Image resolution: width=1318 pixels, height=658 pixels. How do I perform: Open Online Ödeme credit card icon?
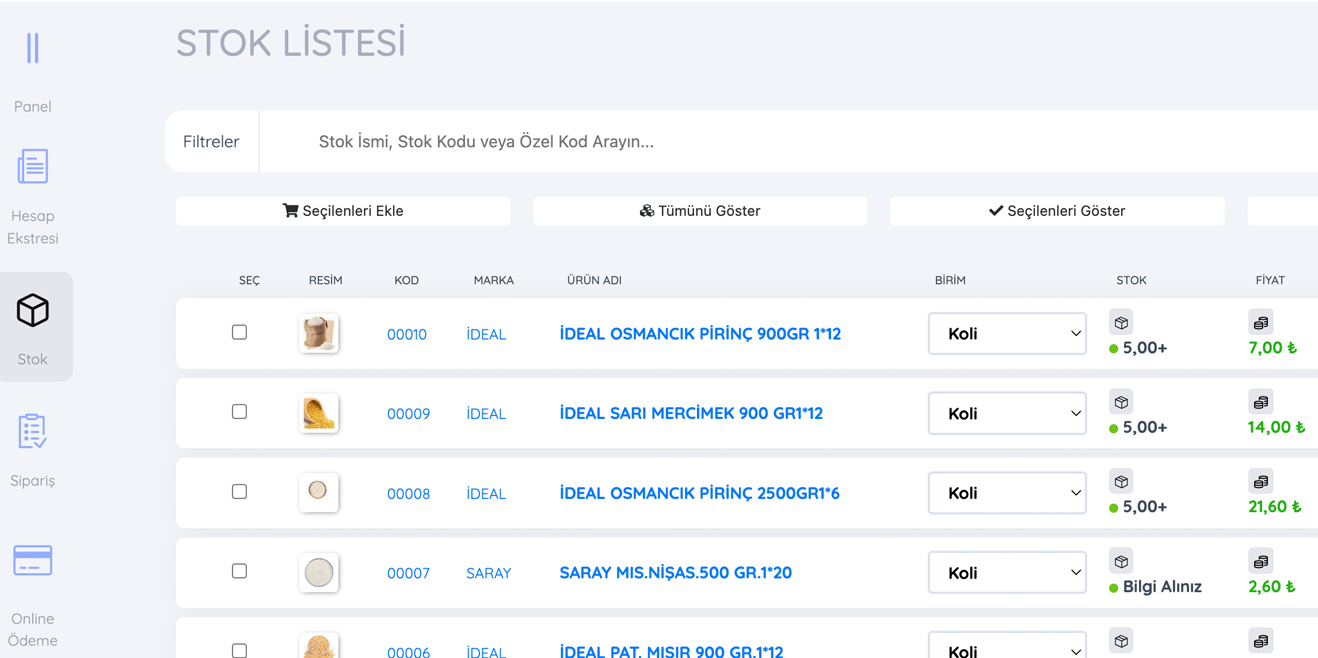click(33, 561)
